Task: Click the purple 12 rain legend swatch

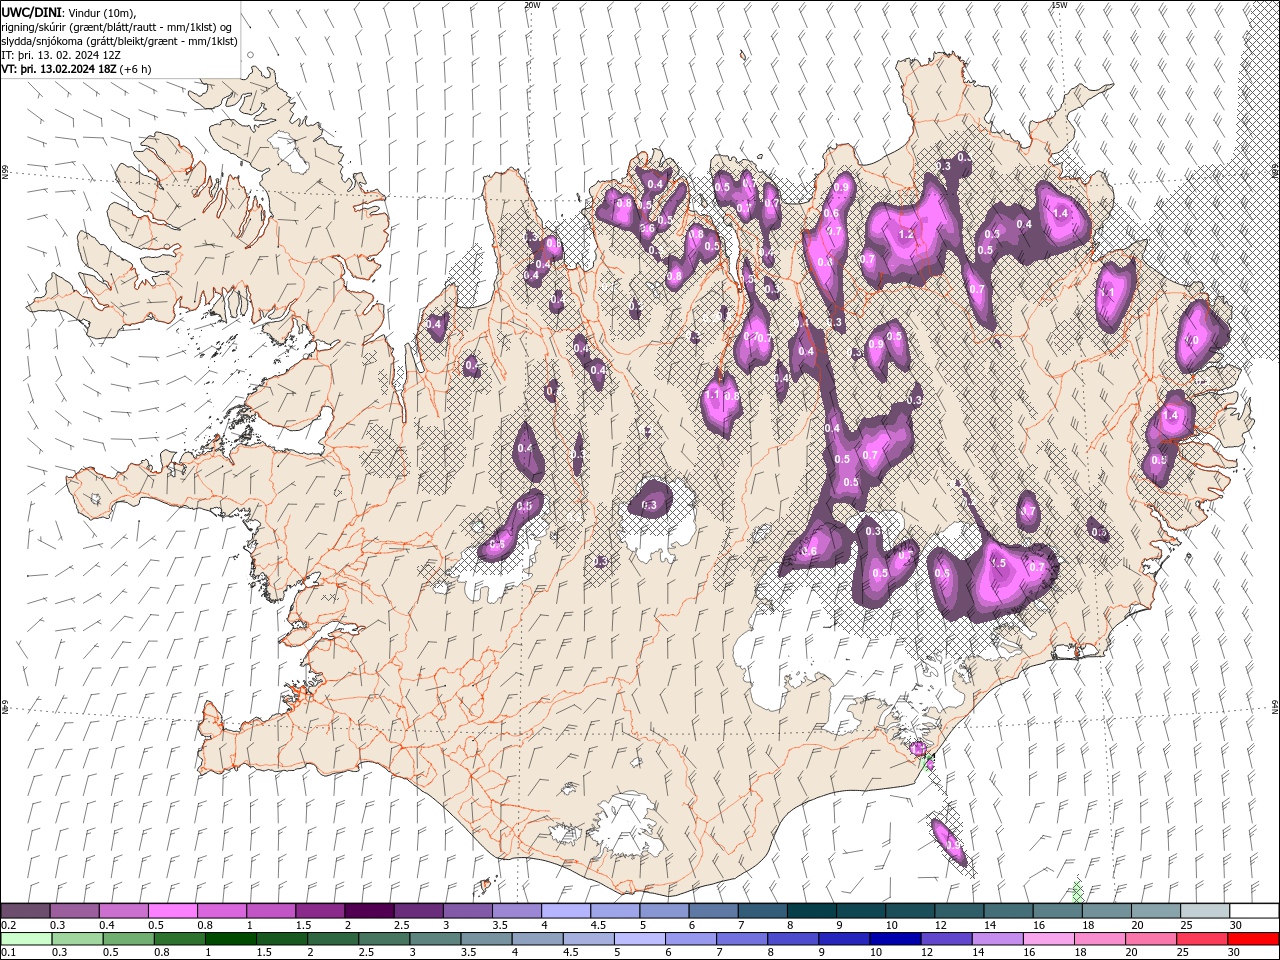Action: pyautogui.click(x=946, y=939)
